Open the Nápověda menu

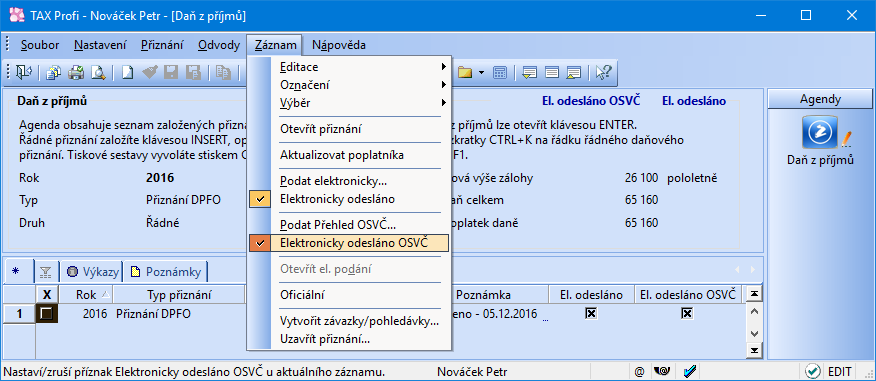point(339,45)
